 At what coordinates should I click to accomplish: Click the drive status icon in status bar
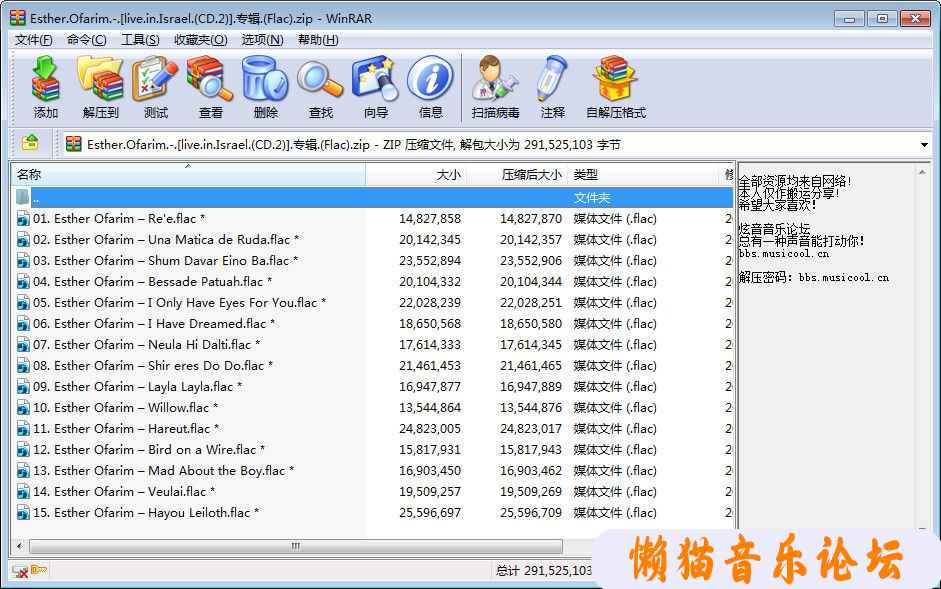click(x=20, y=570)
